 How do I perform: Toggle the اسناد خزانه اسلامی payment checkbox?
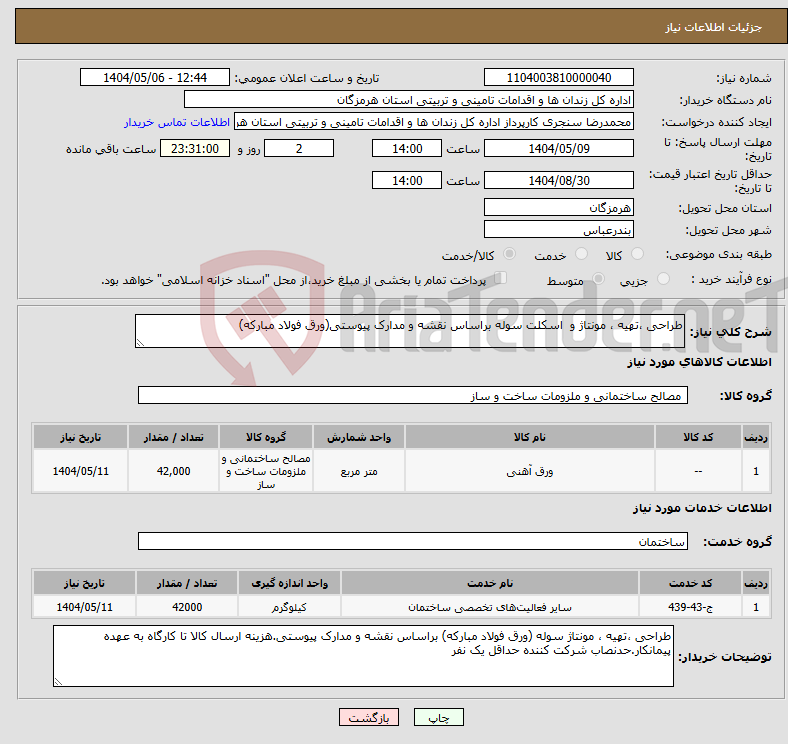[501, 278]
